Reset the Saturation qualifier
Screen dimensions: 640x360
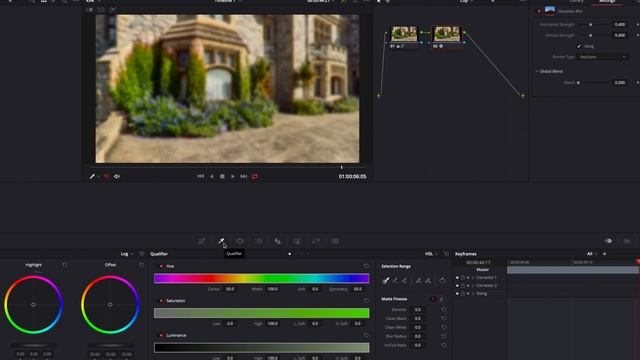point(366,300)
